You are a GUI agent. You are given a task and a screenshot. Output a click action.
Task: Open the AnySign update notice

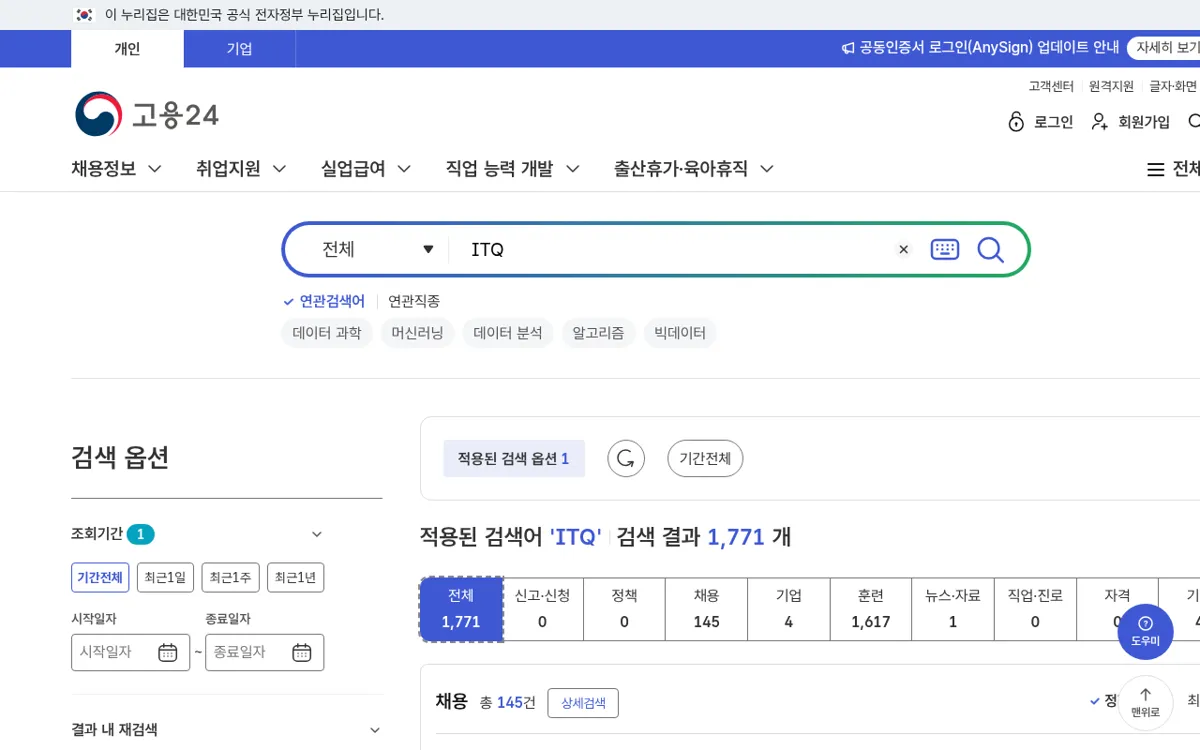(989, 48)
